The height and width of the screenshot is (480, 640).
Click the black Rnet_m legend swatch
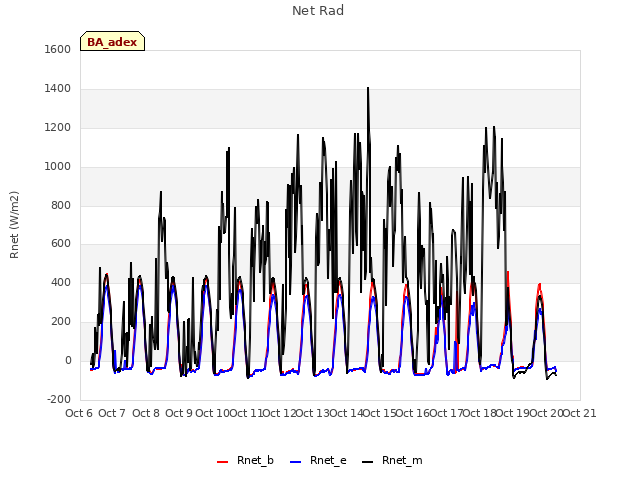367,462
